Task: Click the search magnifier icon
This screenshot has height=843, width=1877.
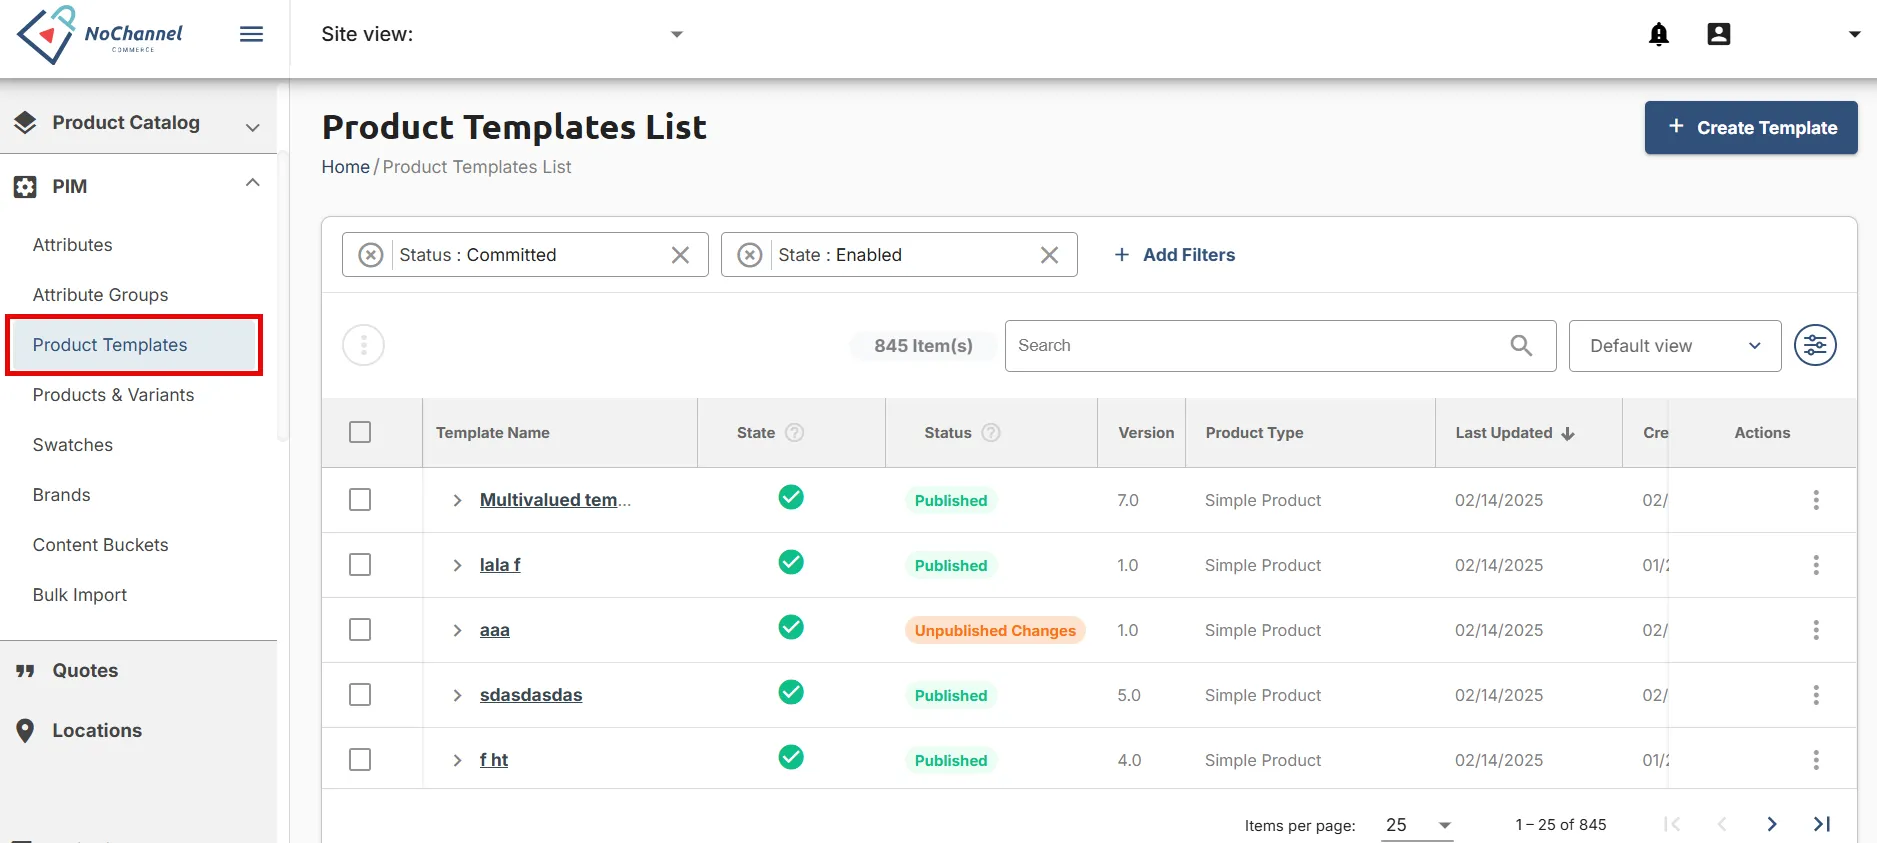Action: pyautogui.click(x=1521, y=345)
